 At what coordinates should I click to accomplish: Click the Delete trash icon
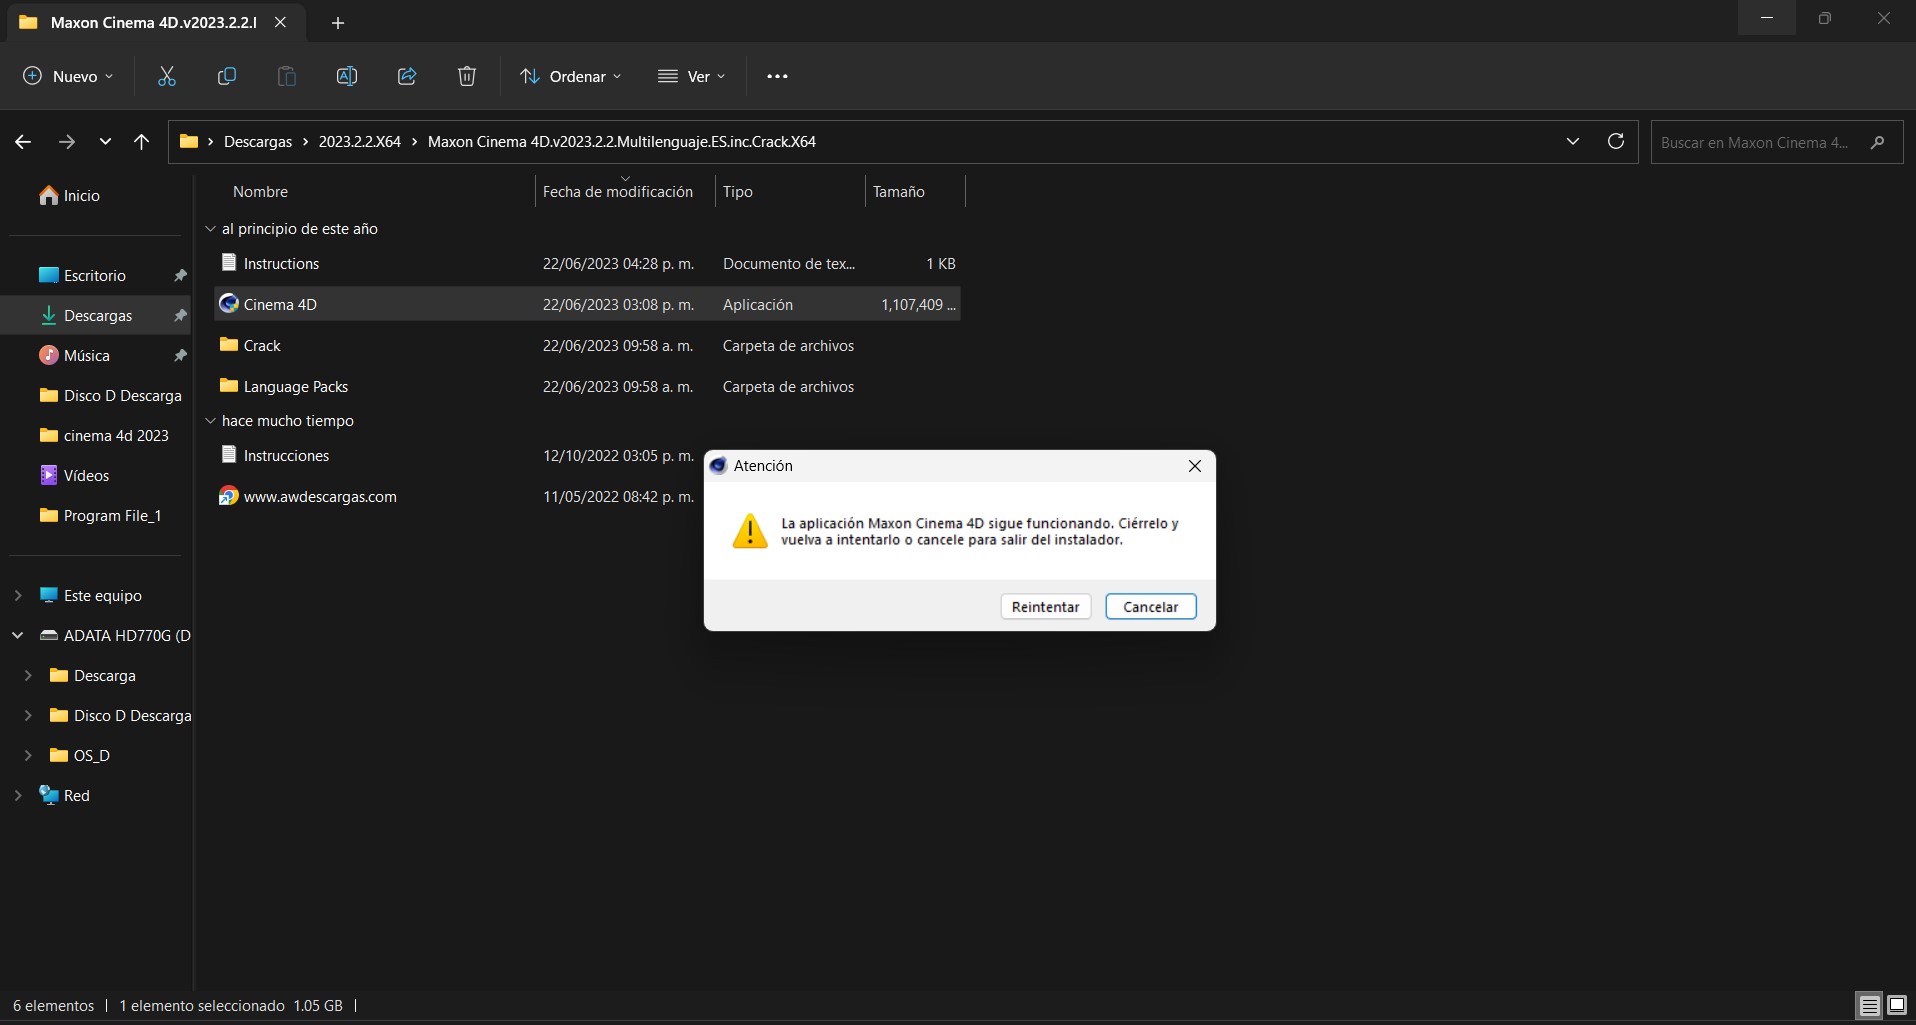(467, 76)
